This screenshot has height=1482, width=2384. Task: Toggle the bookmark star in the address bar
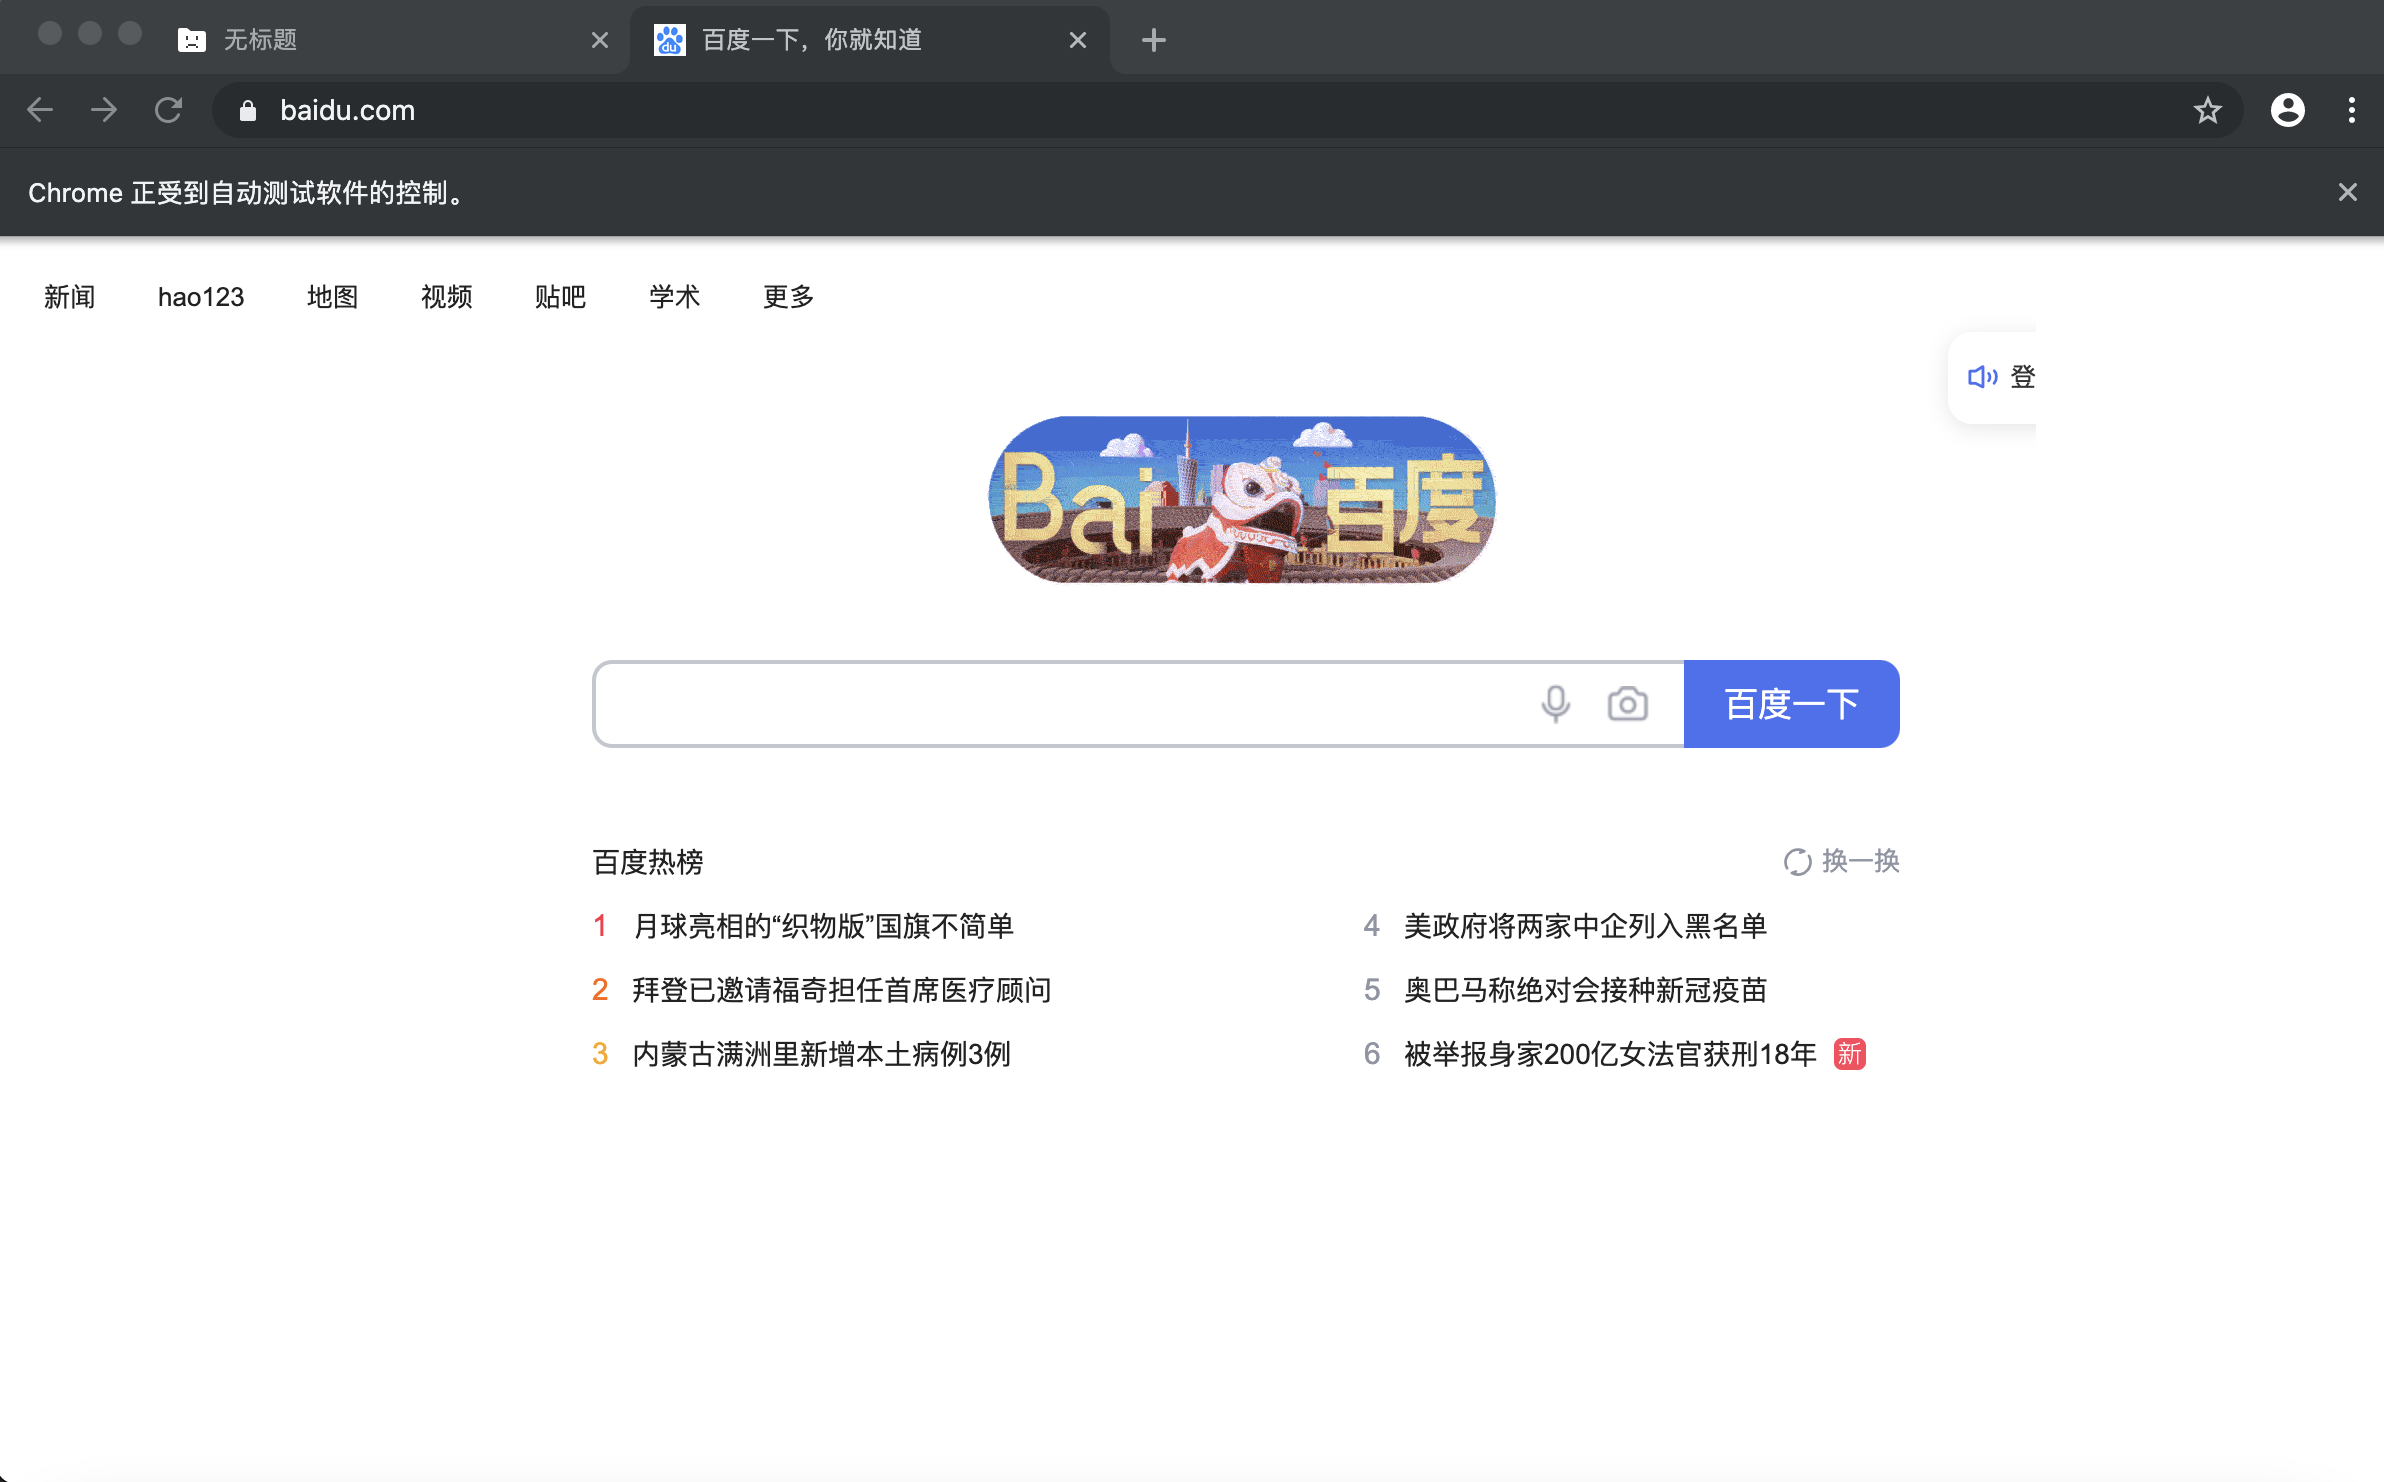tap(2206, 110)
